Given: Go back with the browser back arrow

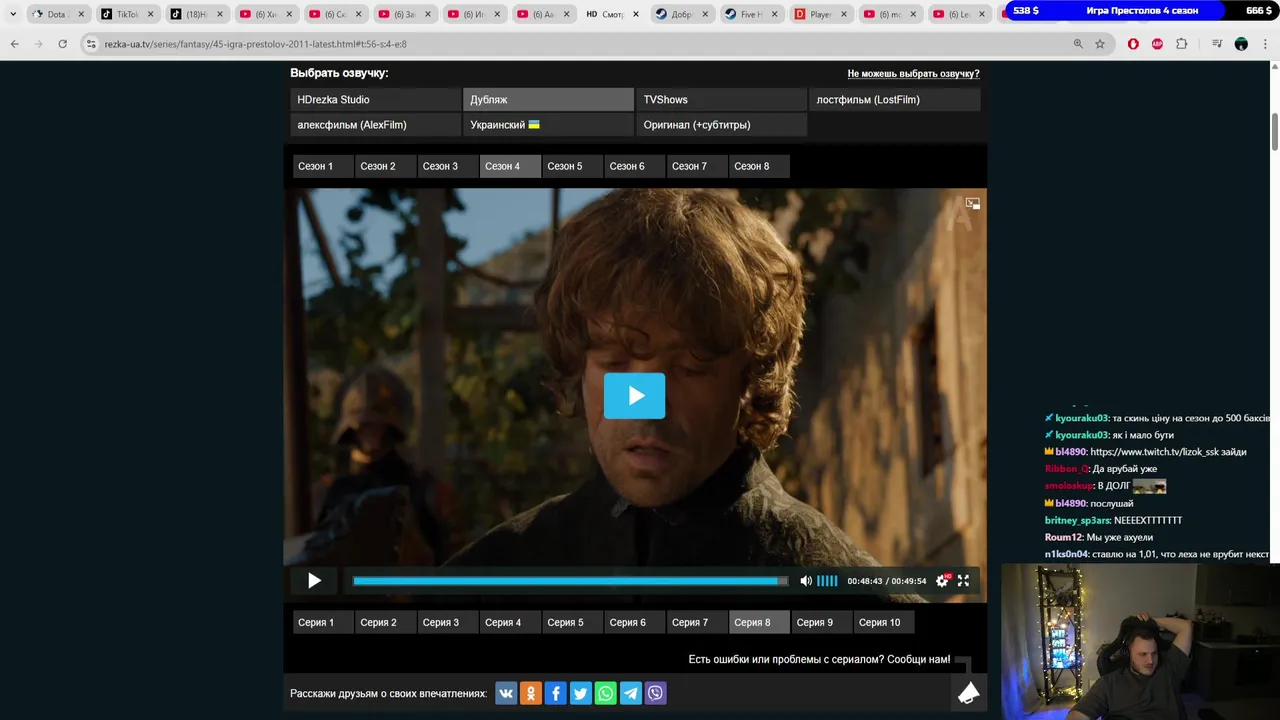Looking at the screenshot, I should point(14,44).
